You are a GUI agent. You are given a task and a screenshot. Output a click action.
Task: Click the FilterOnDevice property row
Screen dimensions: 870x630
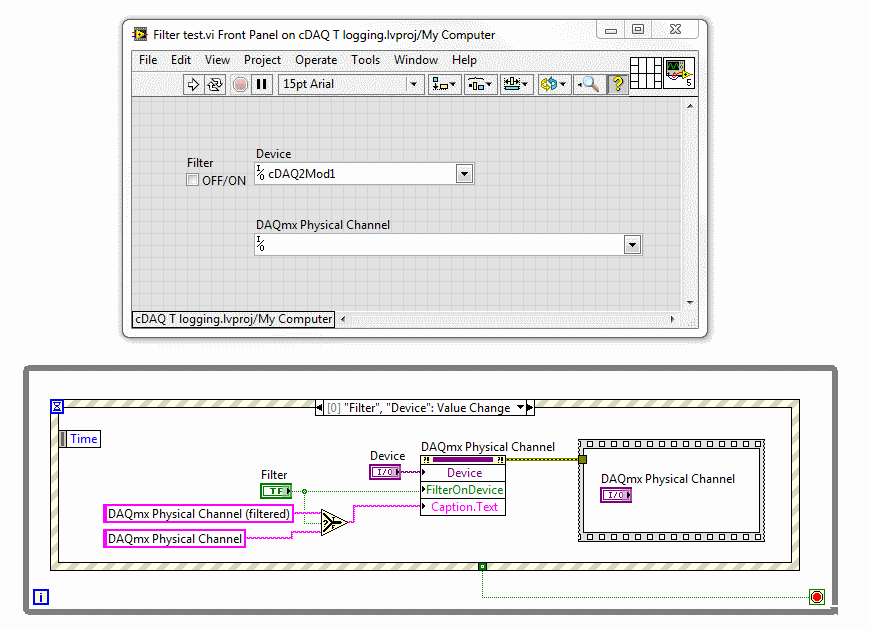(x=463, y=490)
